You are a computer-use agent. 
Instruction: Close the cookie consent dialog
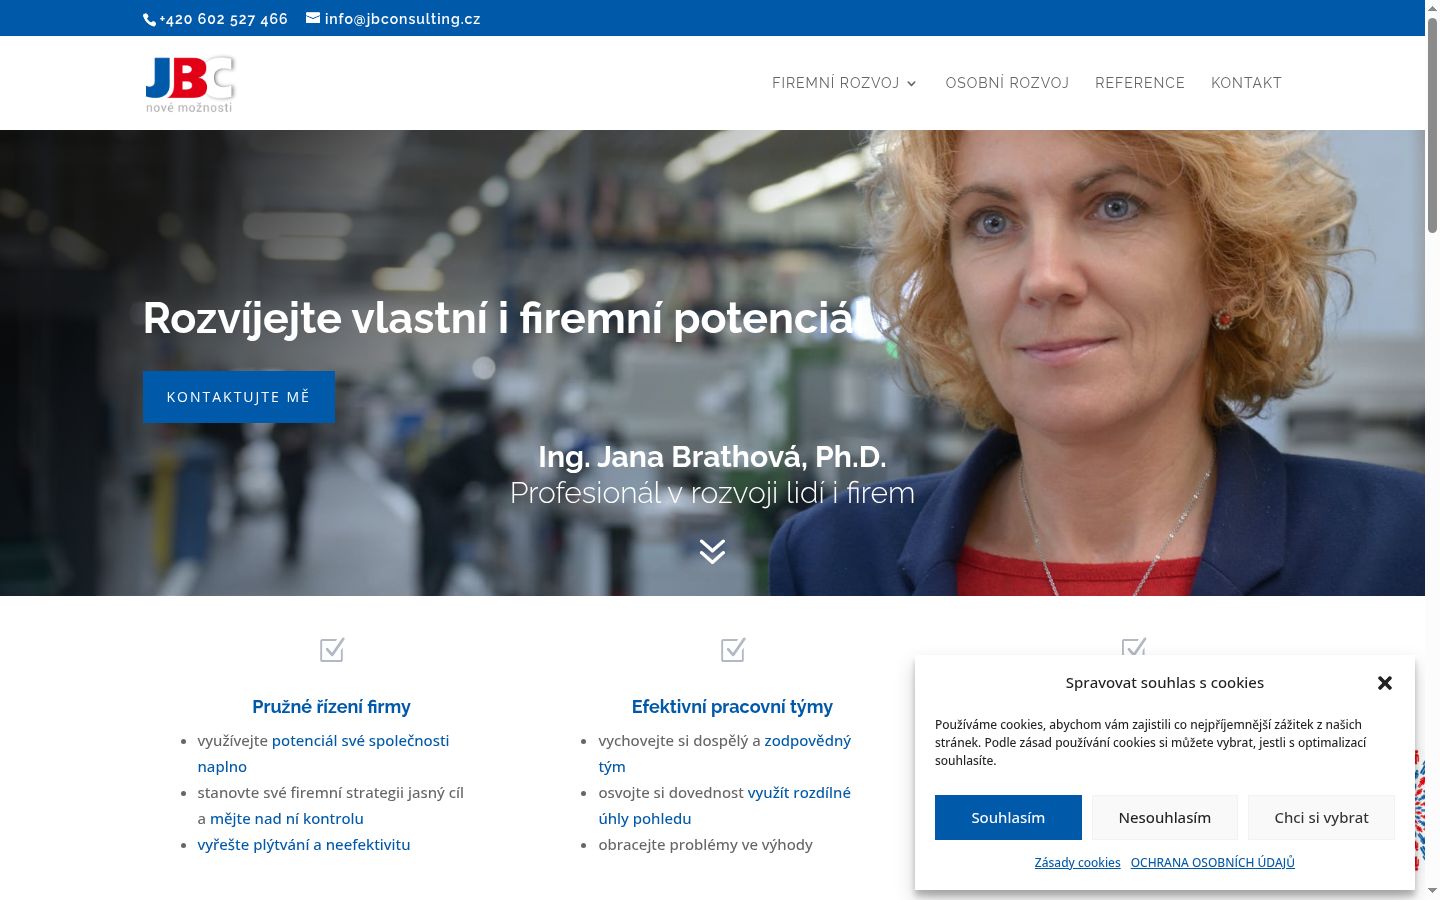(x=1385, y=683)
